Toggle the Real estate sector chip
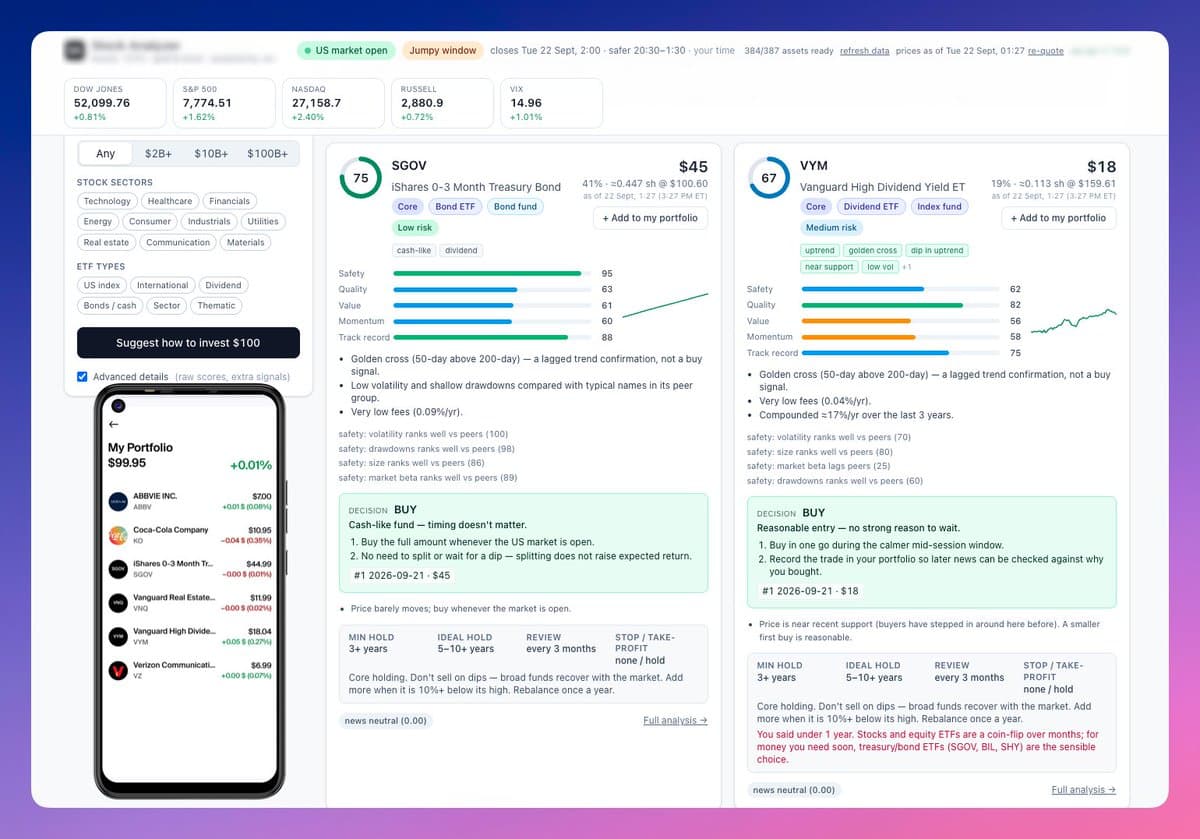The image size is (1200, 839). [106, 243]
